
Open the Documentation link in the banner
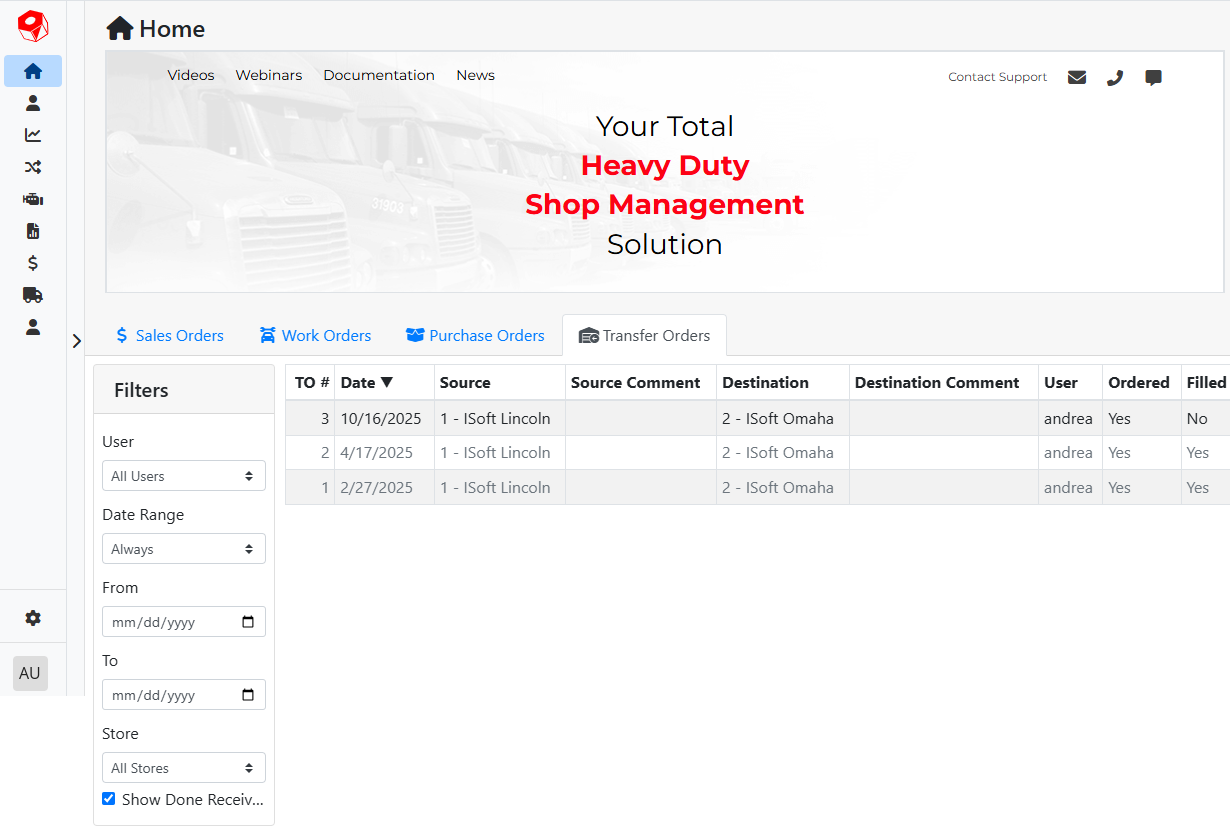[x=379, y=75]
